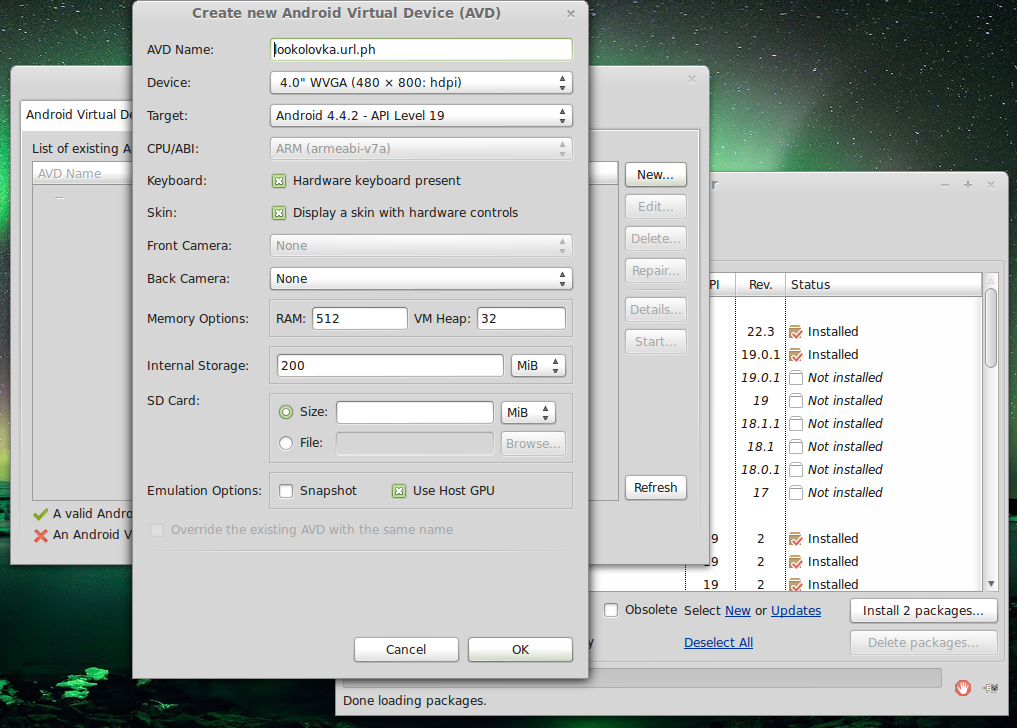This screenshot has width=1017, height=728.
Task: Click the SDK Manager package list scrollbar thumb
Action: coord(990,328)
